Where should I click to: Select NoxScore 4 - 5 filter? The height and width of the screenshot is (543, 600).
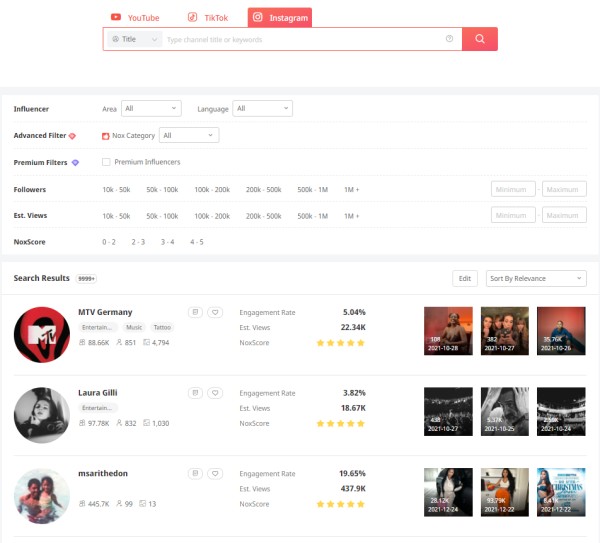pos(195,242)
